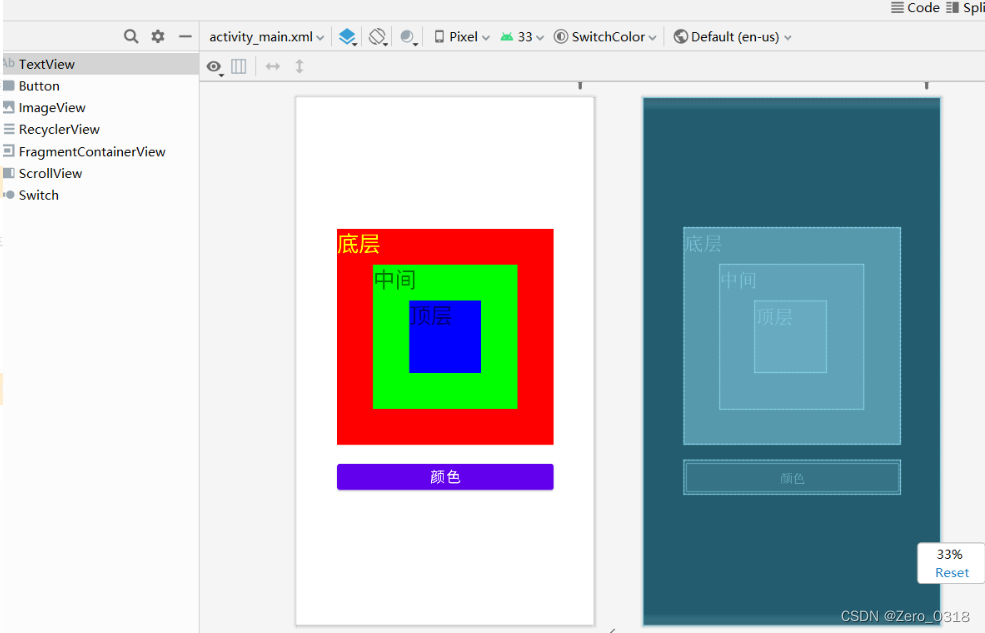
Task: Click horizontal expand arrows icon
Action: click(273, 66)
